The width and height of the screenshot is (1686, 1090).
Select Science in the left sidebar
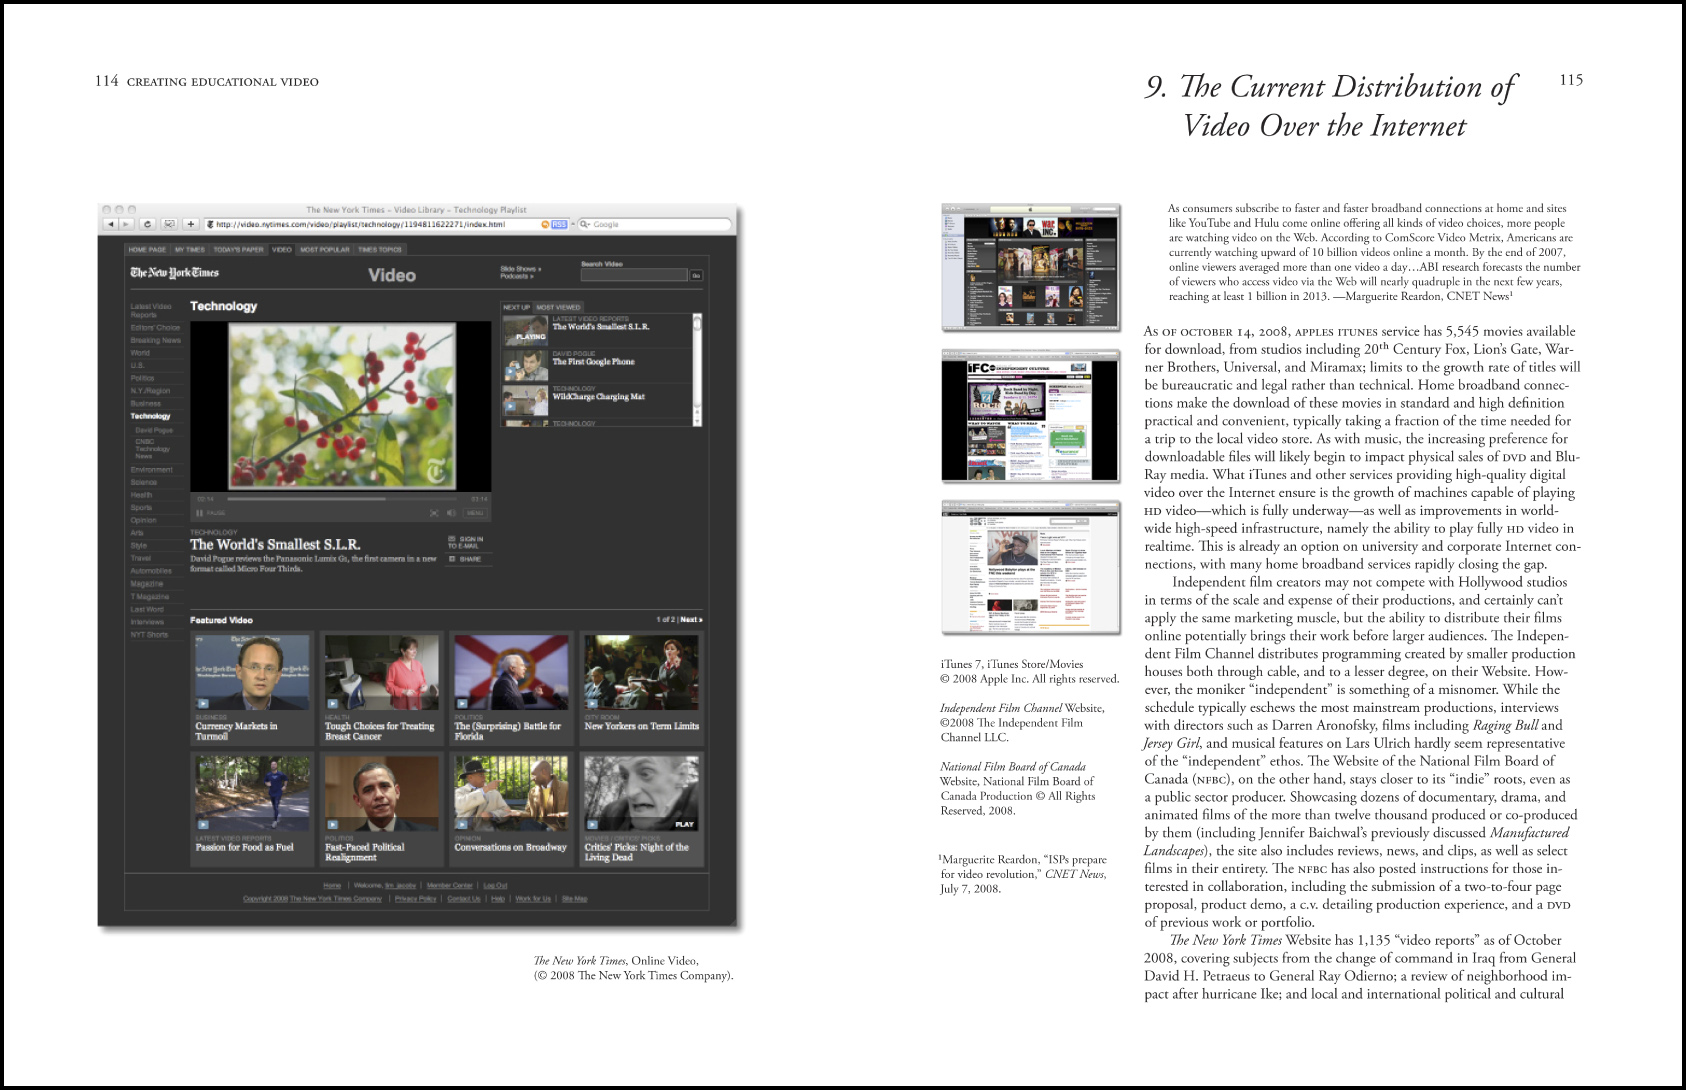click(143, 482)
